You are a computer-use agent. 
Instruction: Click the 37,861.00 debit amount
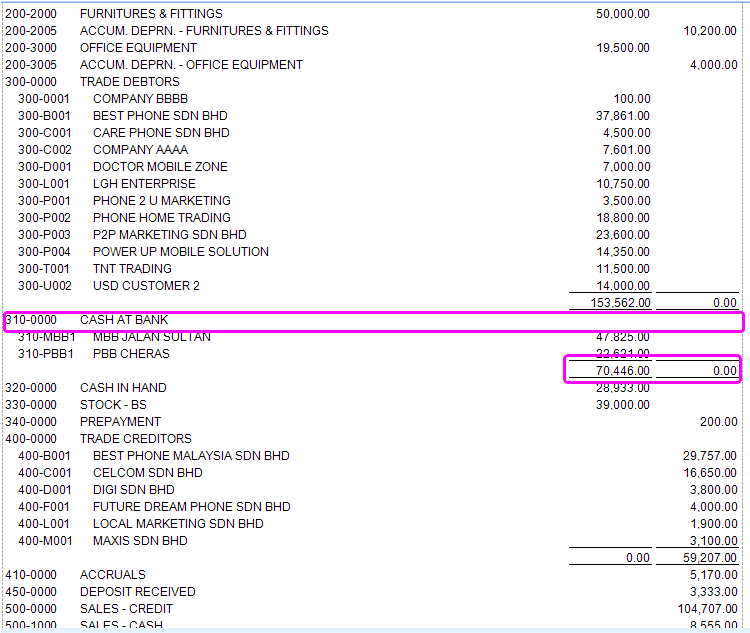pos(623,116)
